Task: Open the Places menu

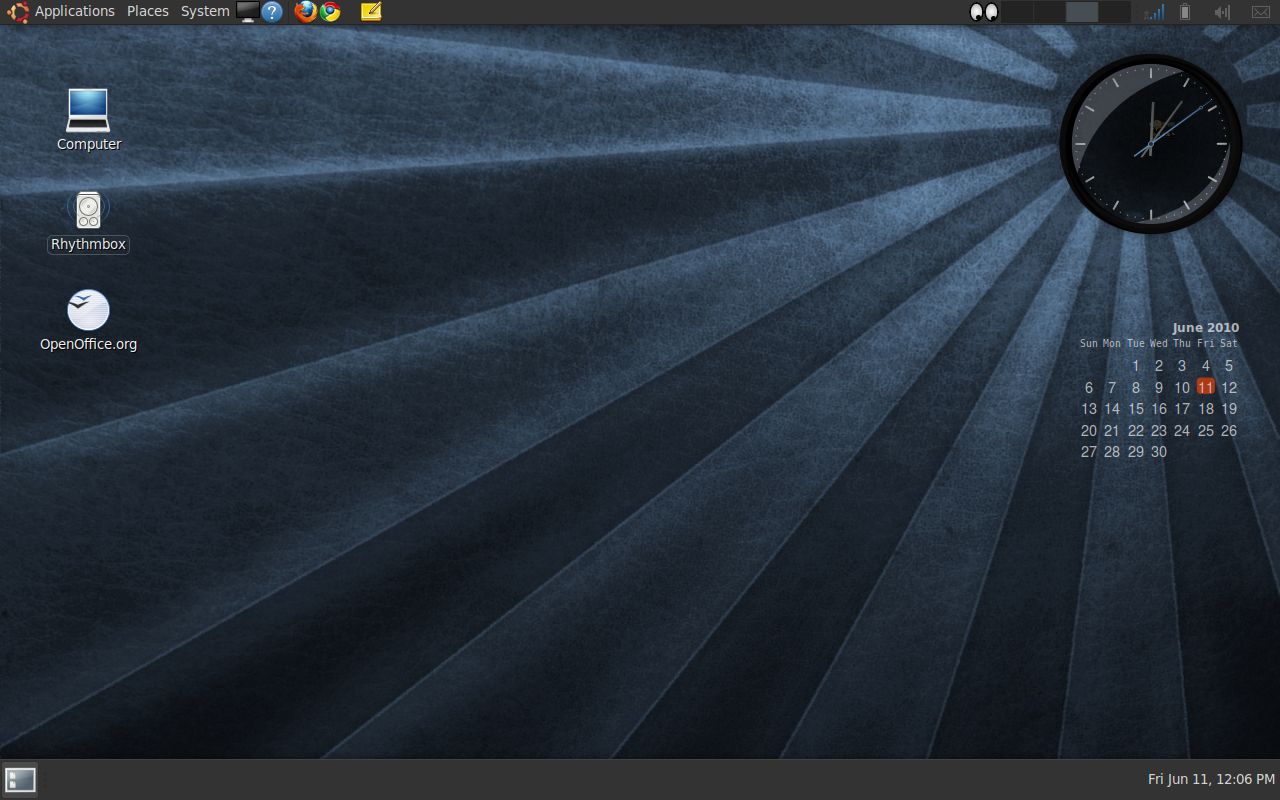Action: (148, 11)
